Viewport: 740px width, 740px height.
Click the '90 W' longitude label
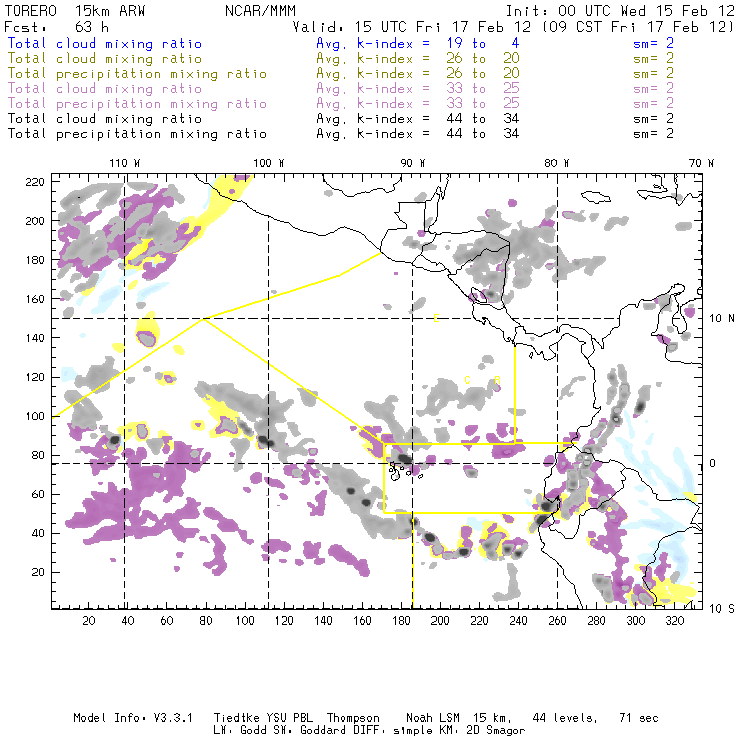(x=412, y=163)
